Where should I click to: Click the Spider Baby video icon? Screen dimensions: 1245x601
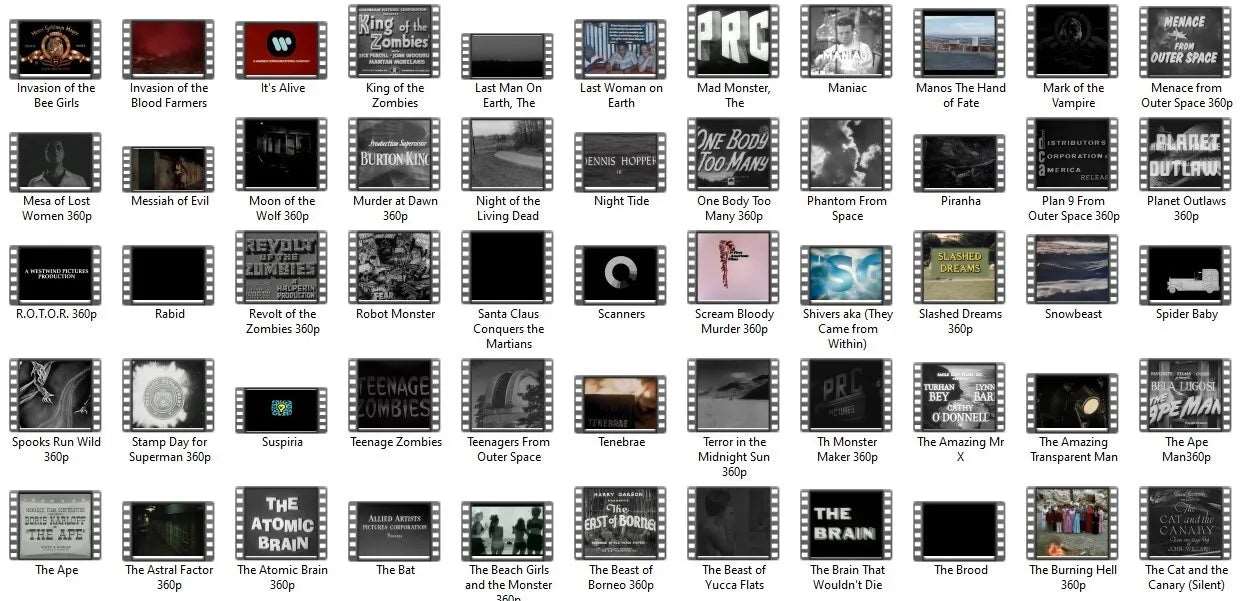[1186, 275]
